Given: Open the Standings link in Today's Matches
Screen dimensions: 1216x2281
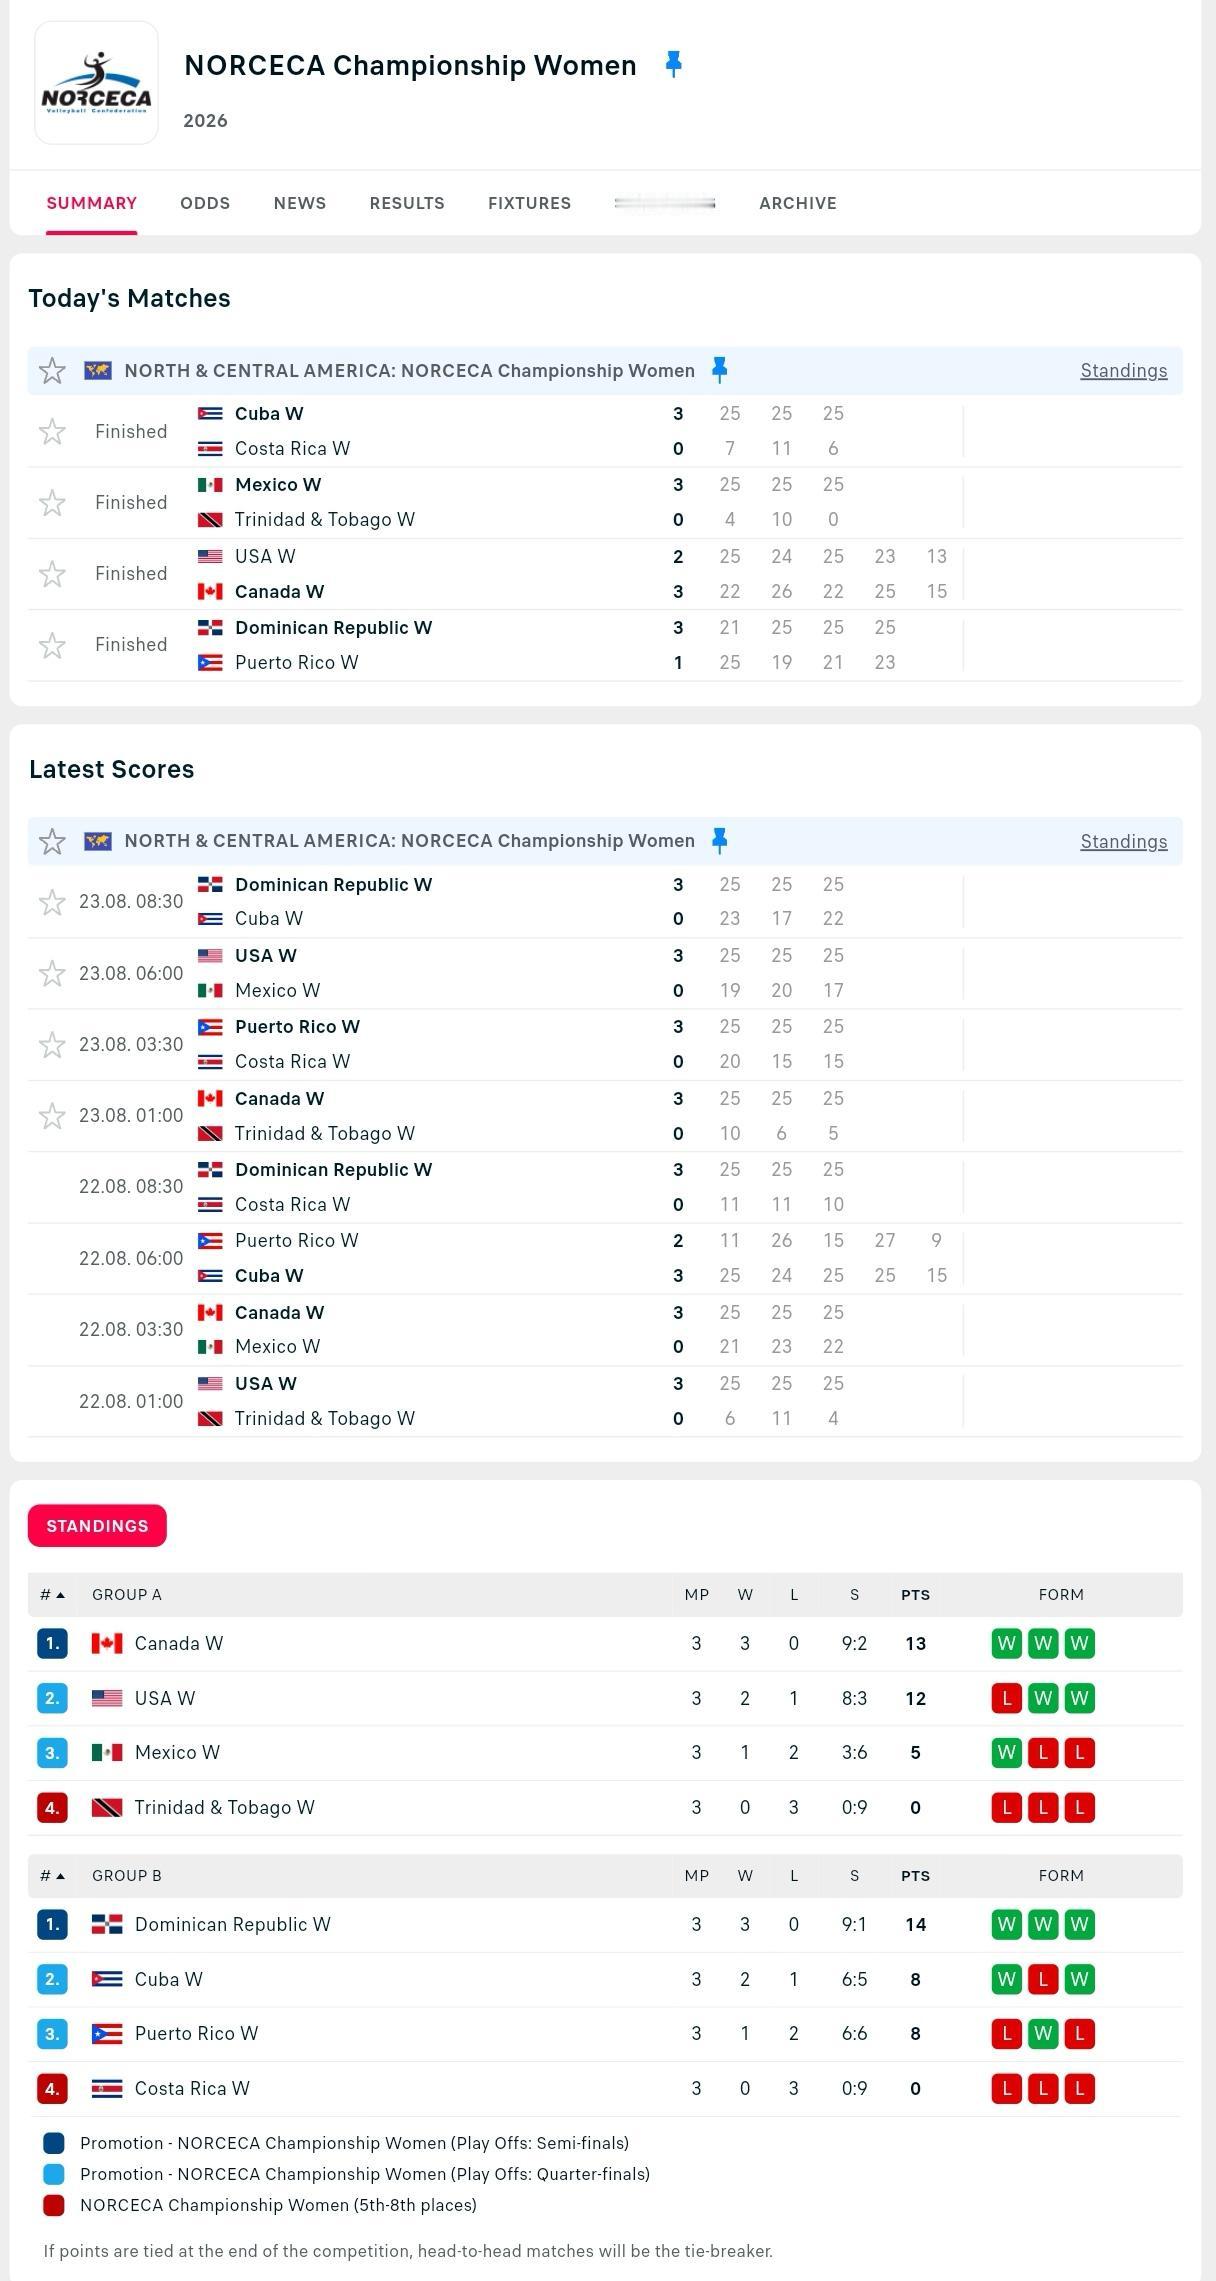Looking at the screenshot, I should [x=1124, y=371].
